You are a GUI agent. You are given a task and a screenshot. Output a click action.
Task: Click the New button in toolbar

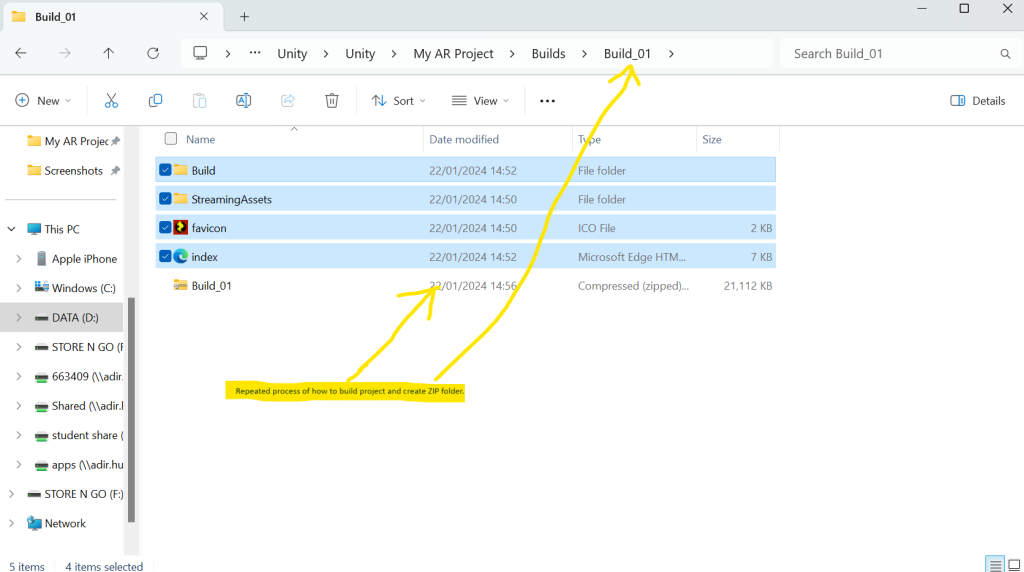43,101
